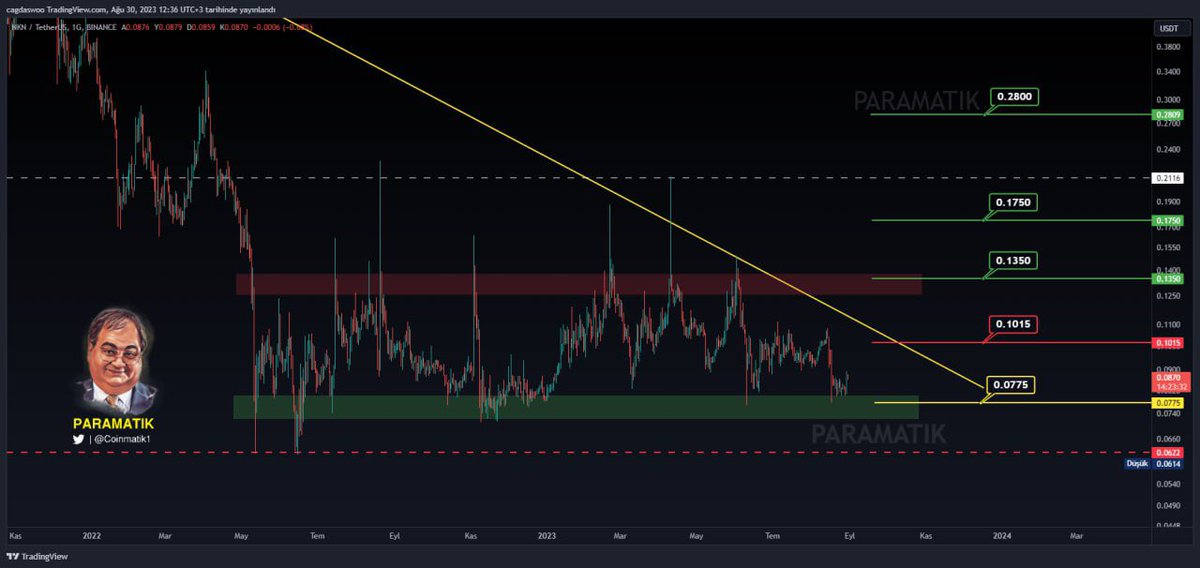Screen dimensions: 1200x568
Task: Select the 0.0660 price scale value
Action: [1168, 439]
